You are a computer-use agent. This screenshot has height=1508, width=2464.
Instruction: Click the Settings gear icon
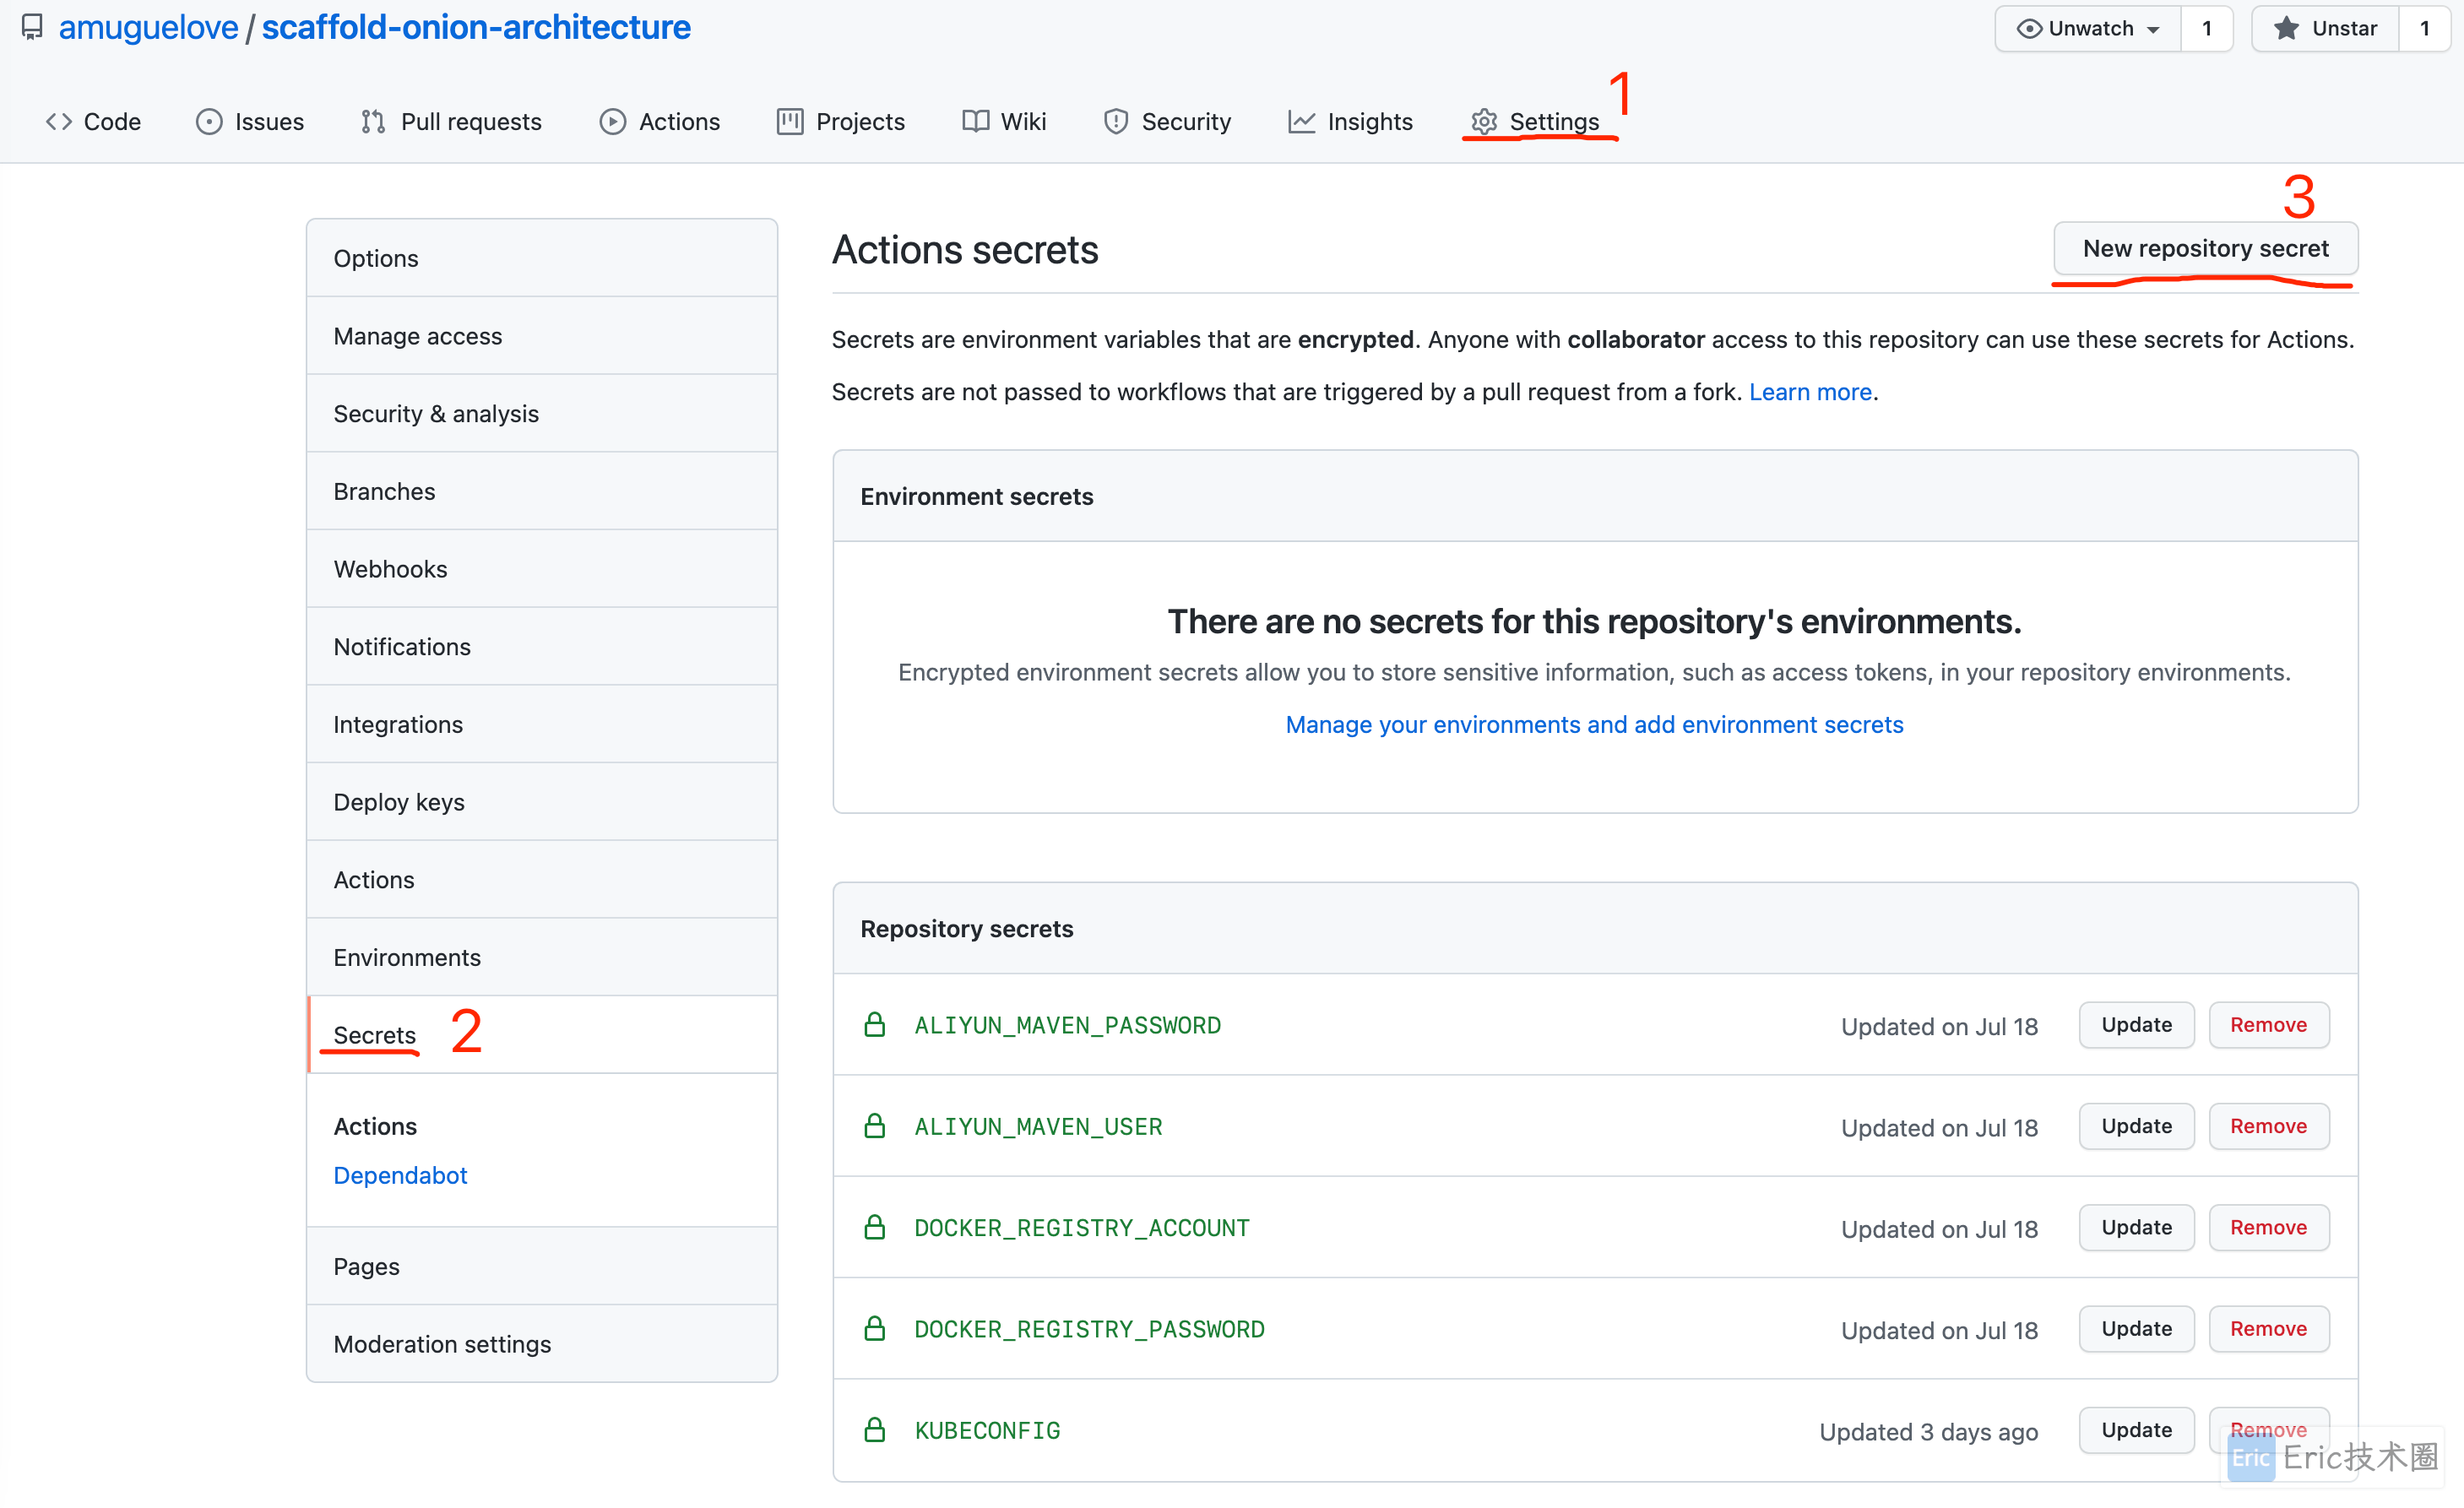coord(1484,122)
